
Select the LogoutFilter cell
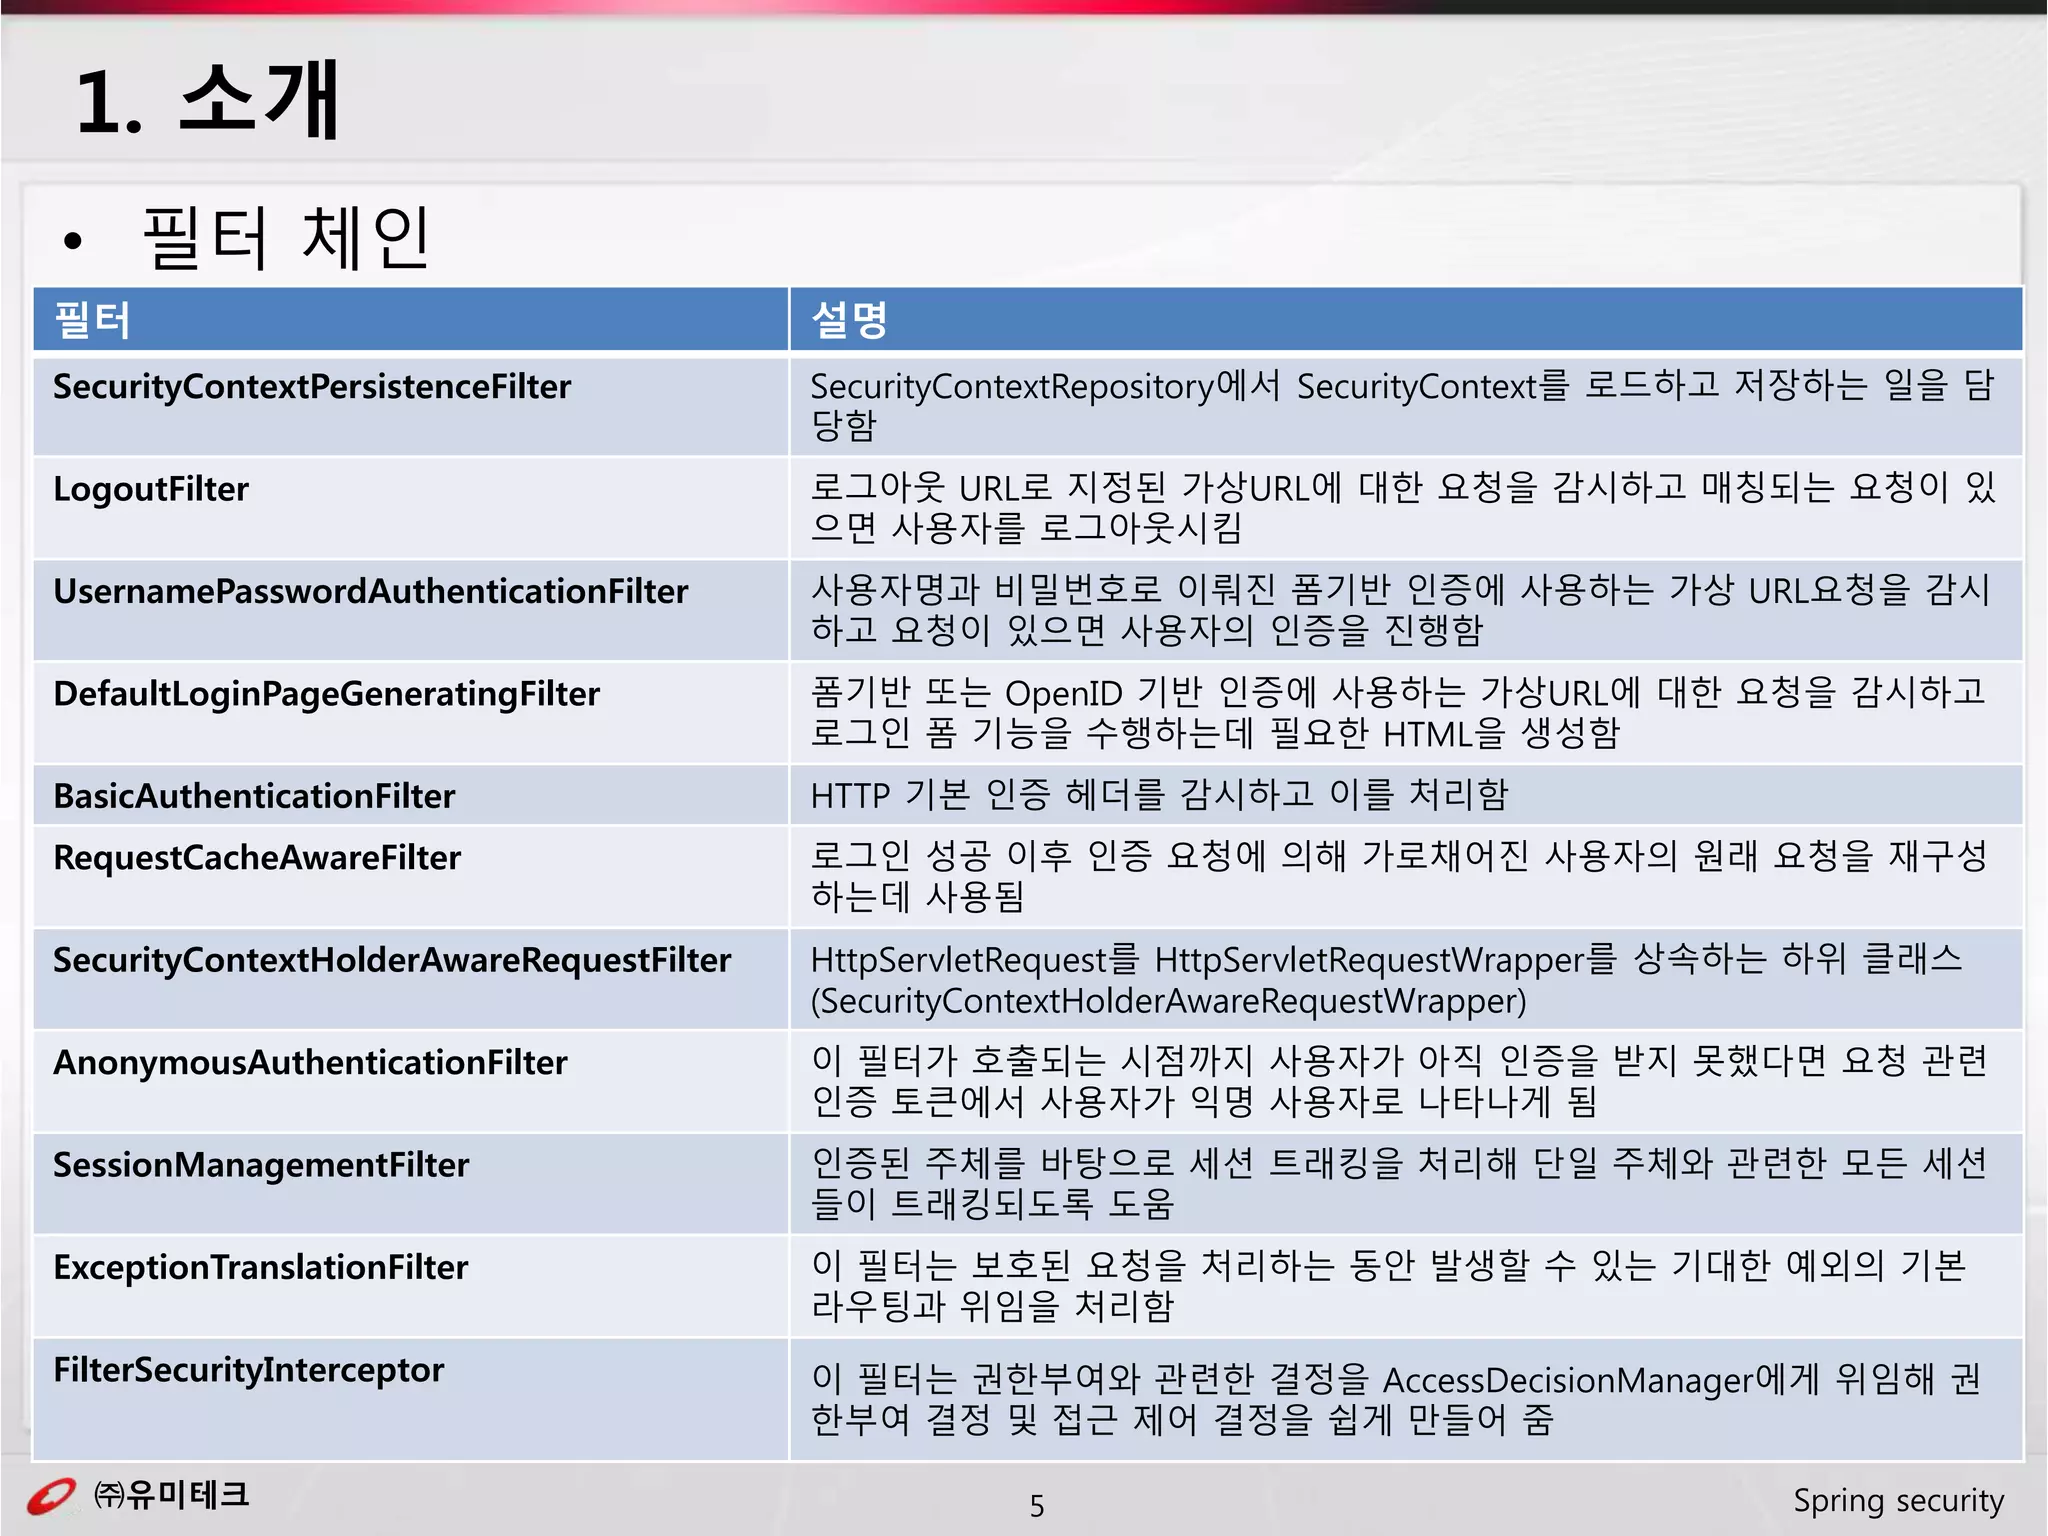coord(411,509)
